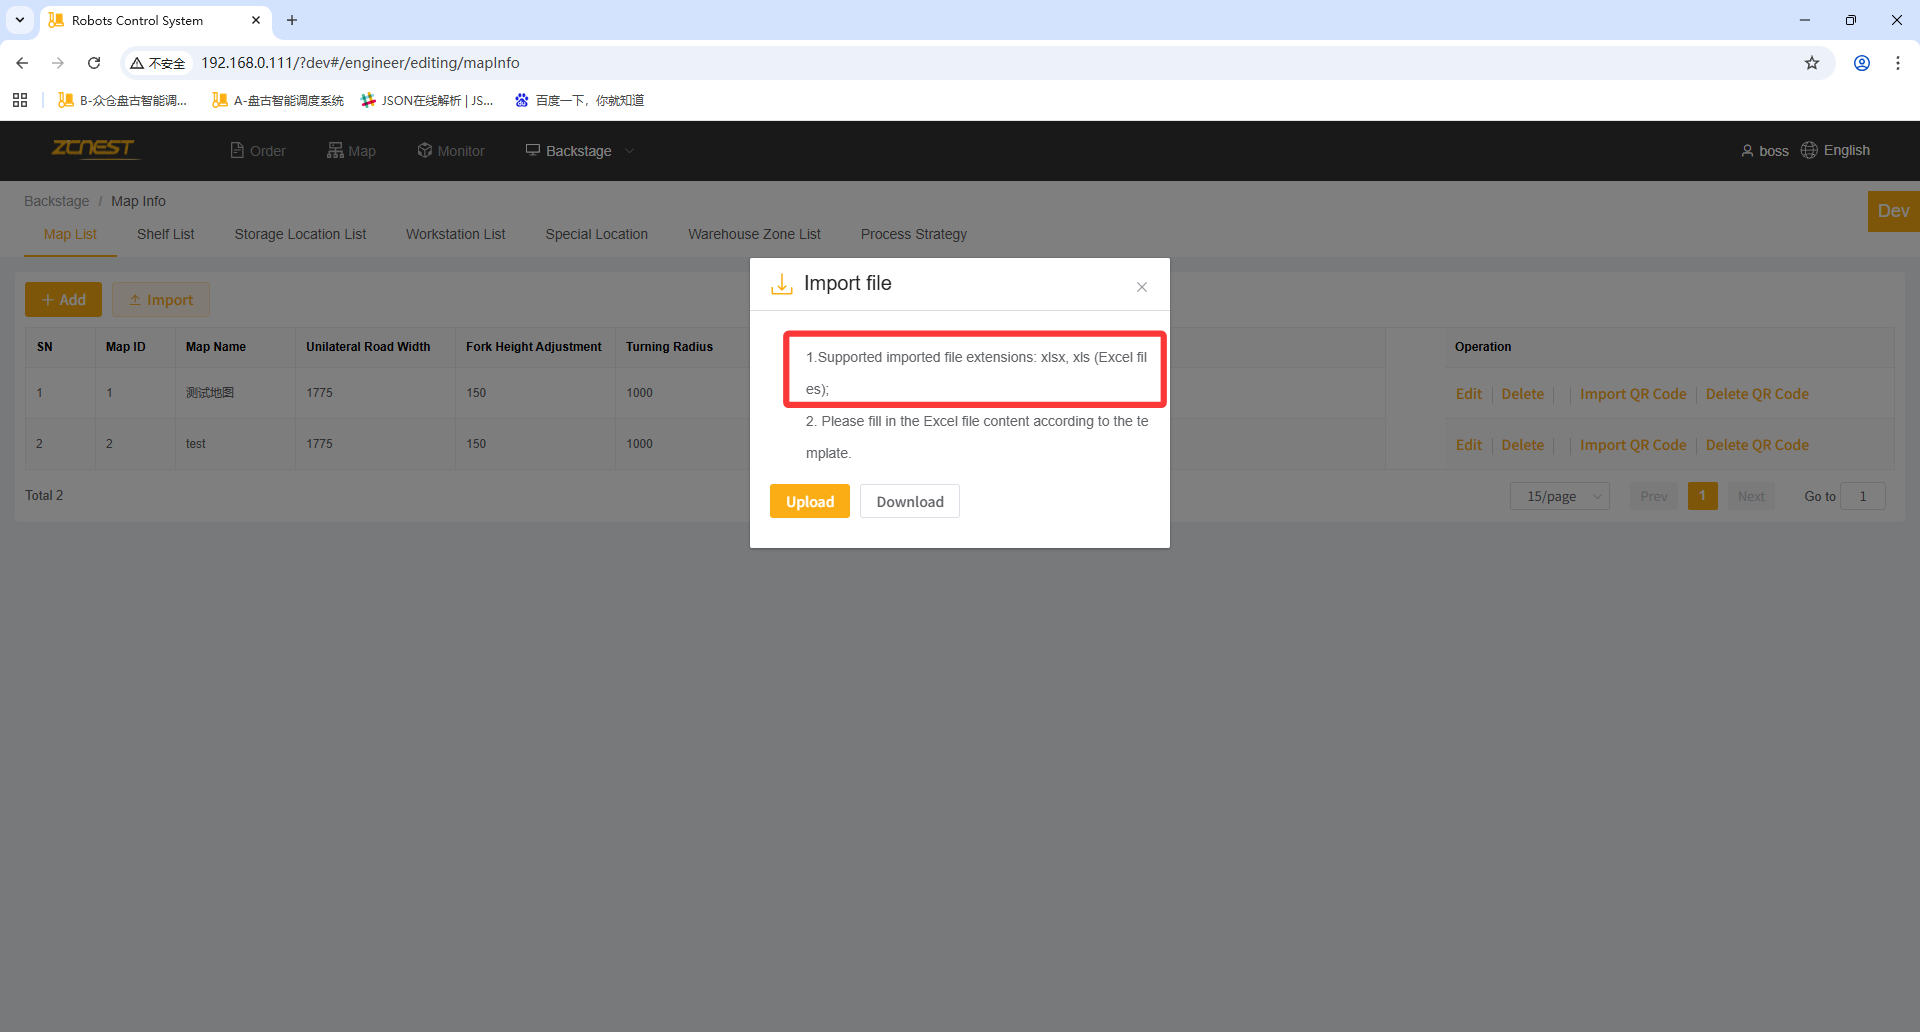Image resolution: width=1920 pixels, height=1032 pixels.
Task: Switch to the Shelf List tab
Action: tap(165, 234)
